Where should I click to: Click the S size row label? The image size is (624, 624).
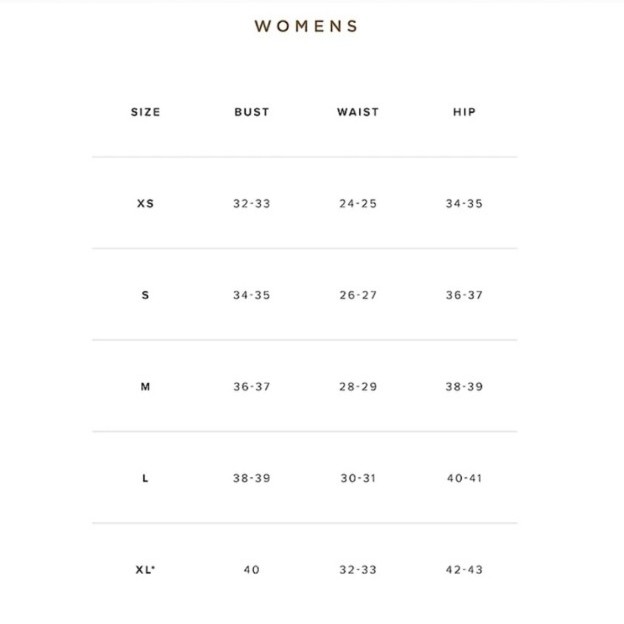(x=145, y=295)
